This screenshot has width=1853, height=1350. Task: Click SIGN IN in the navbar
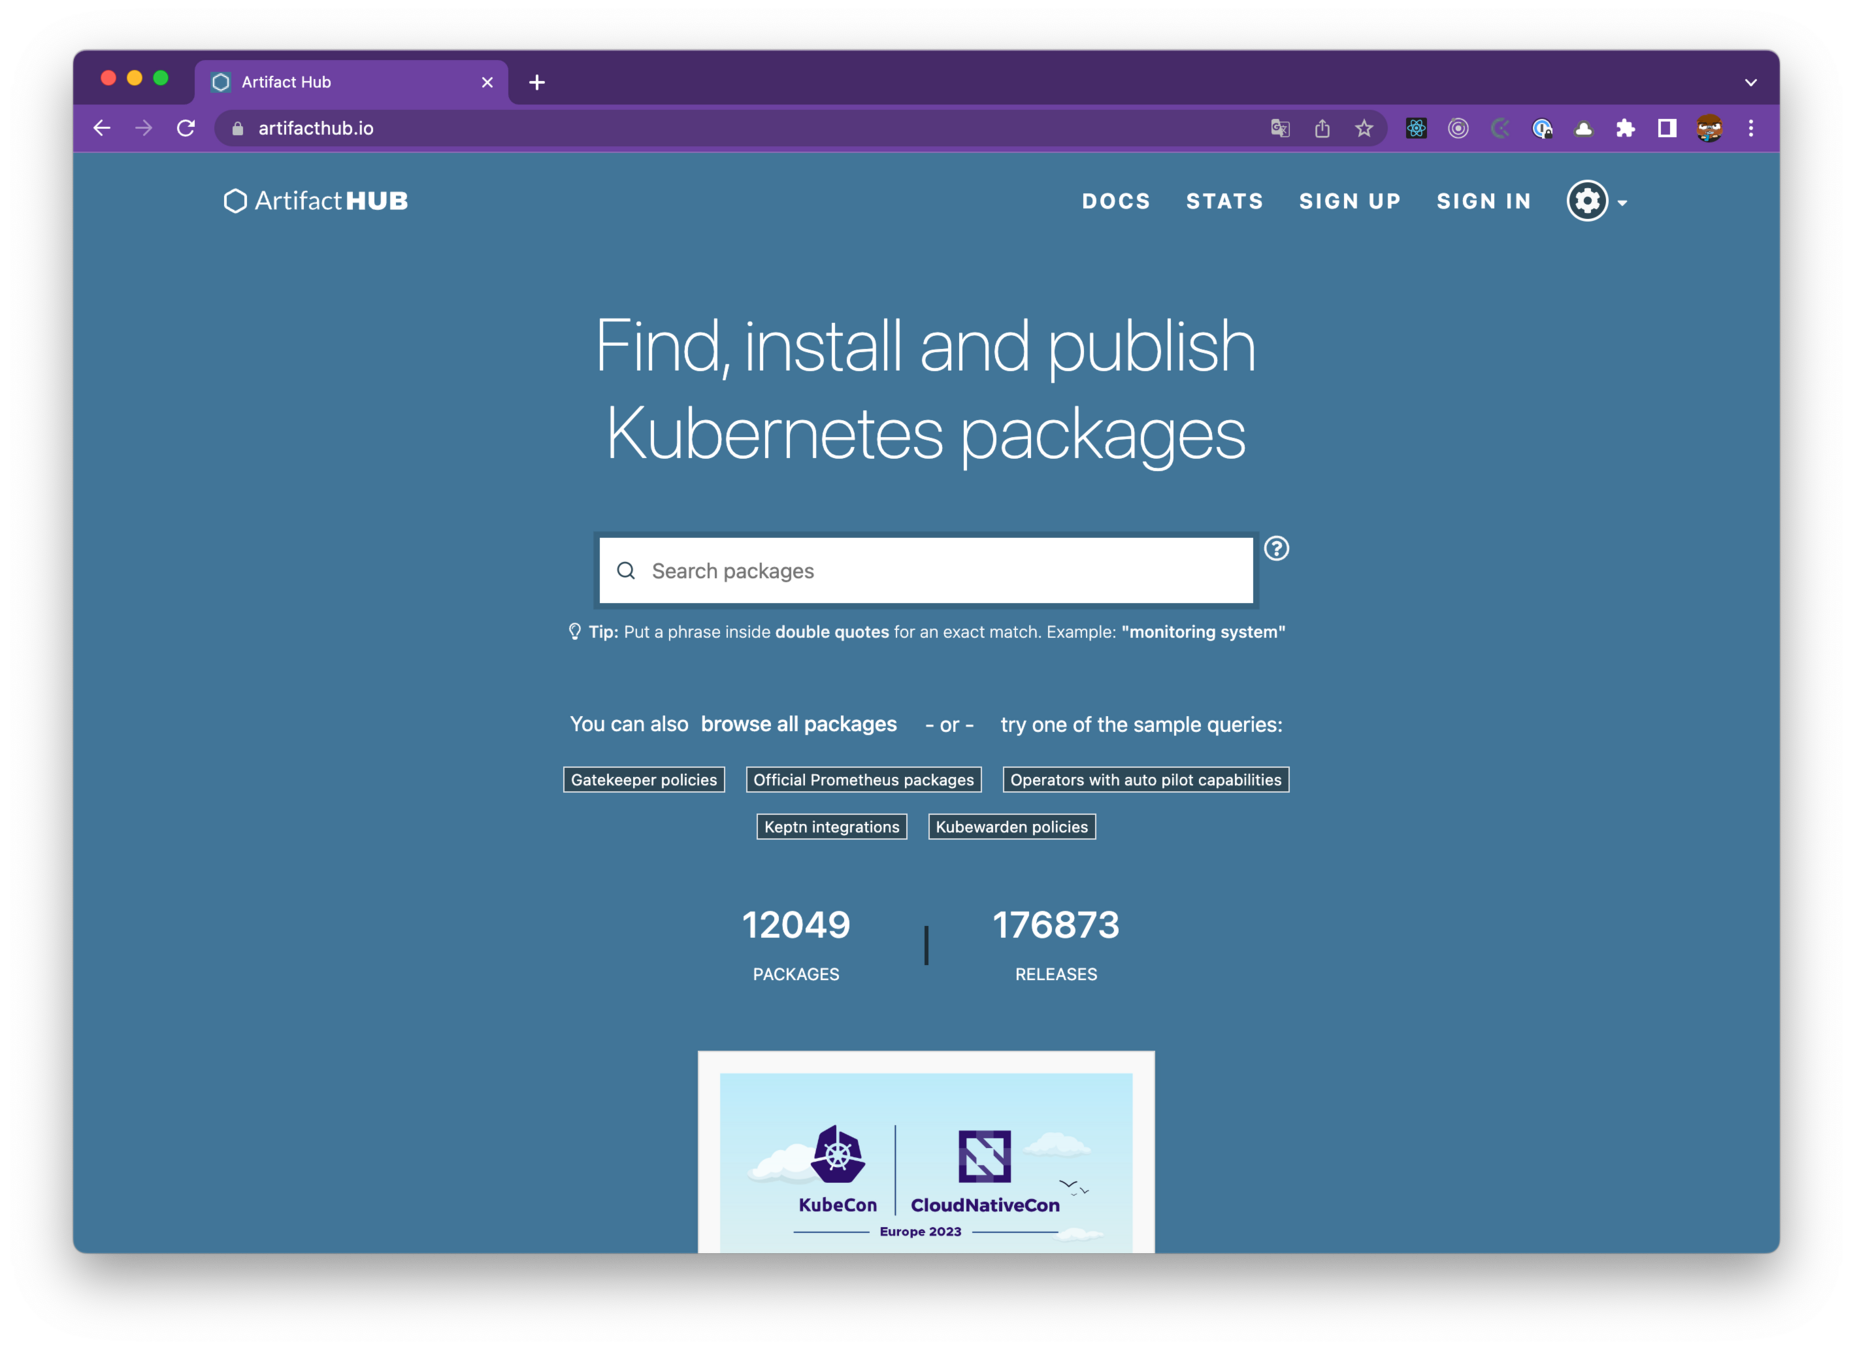point(1484,201)
